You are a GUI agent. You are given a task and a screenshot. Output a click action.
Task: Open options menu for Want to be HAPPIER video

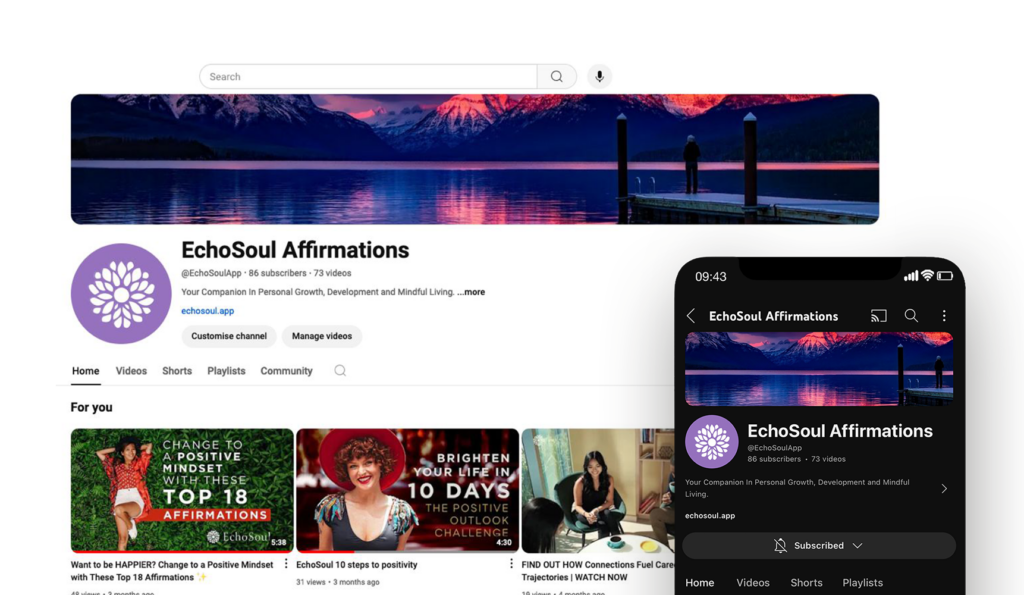point(286,564)
